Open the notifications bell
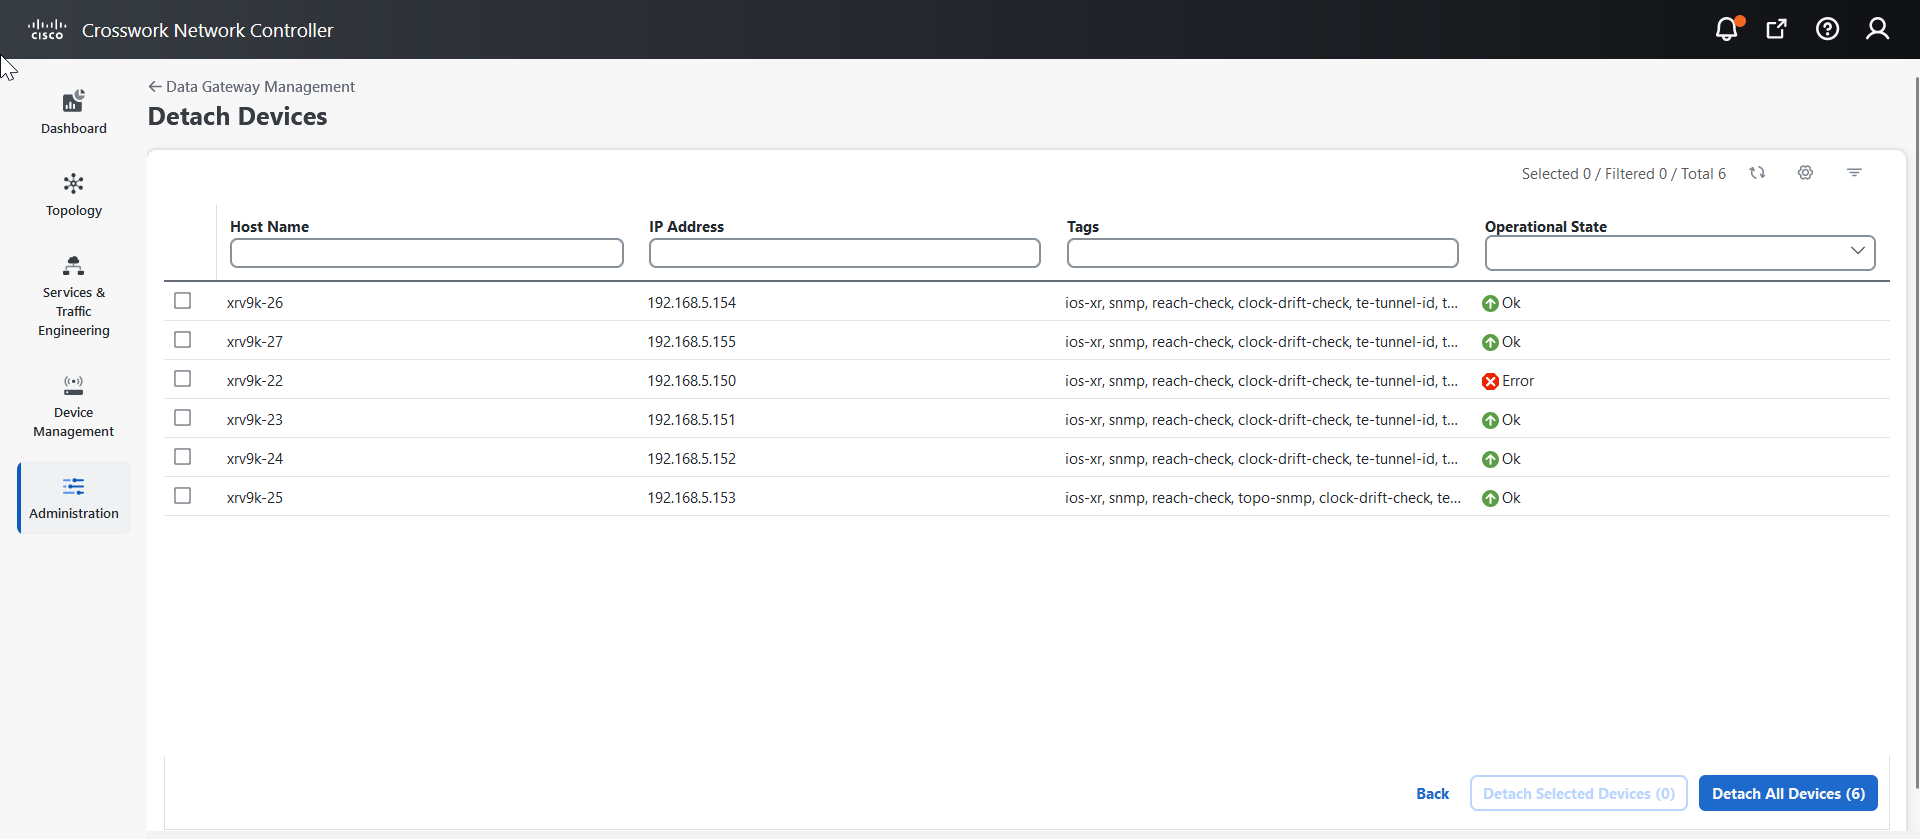This screenshot has height=839, width=1920. [1727, 29]
